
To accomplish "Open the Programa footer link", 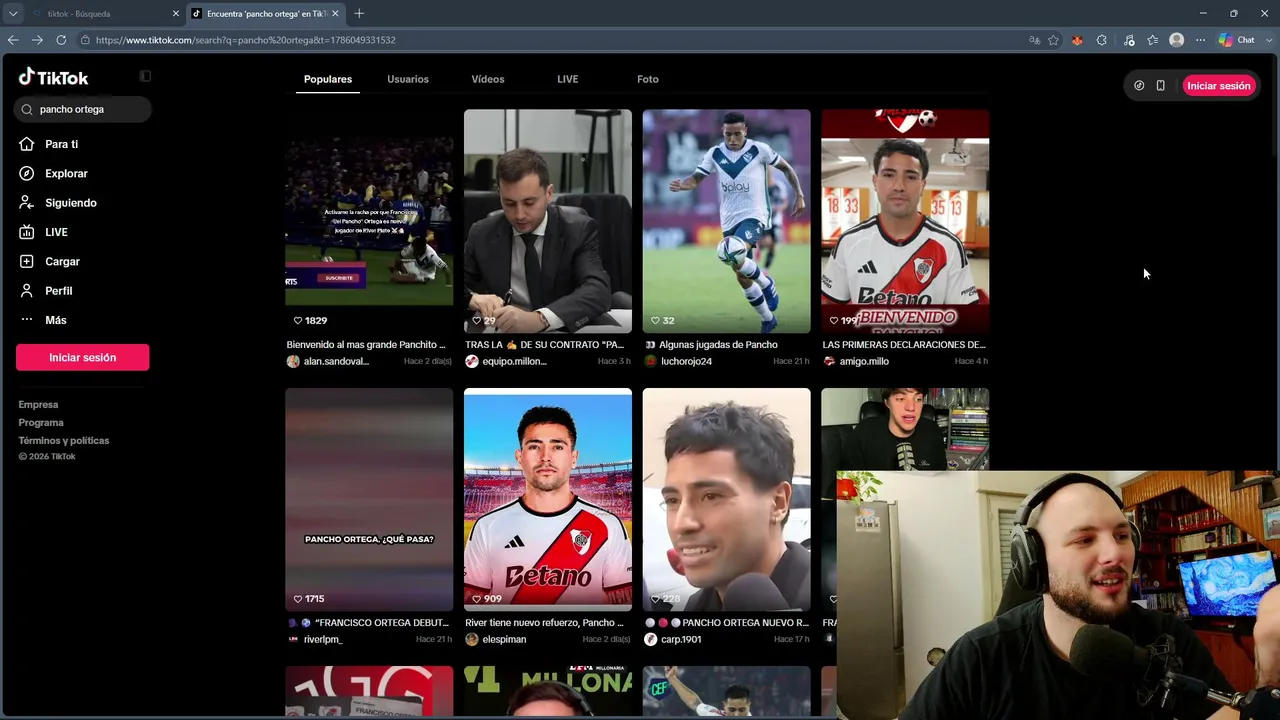I will 41,423.
